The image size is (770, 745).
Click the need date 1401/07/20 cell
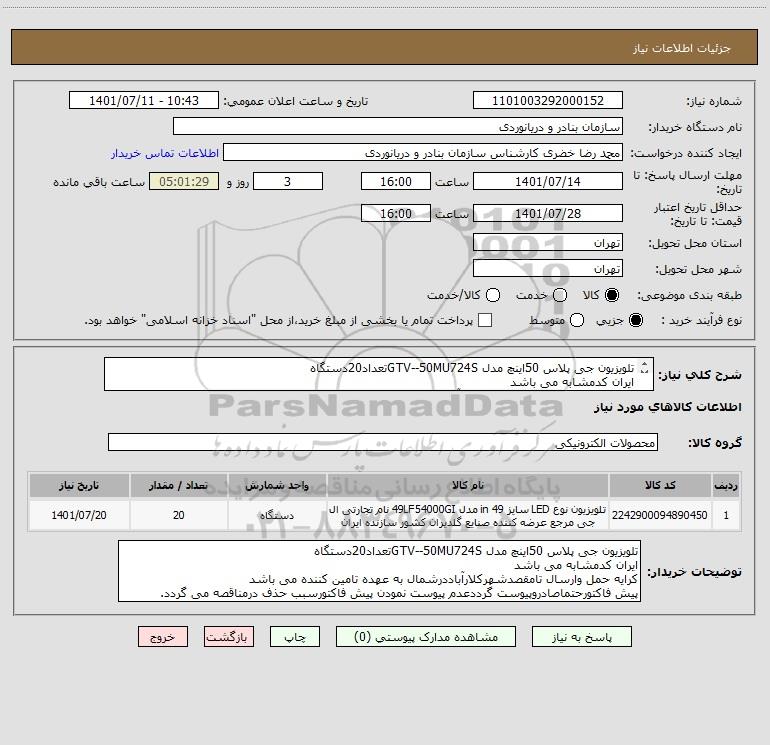click(x=79, y=515)
